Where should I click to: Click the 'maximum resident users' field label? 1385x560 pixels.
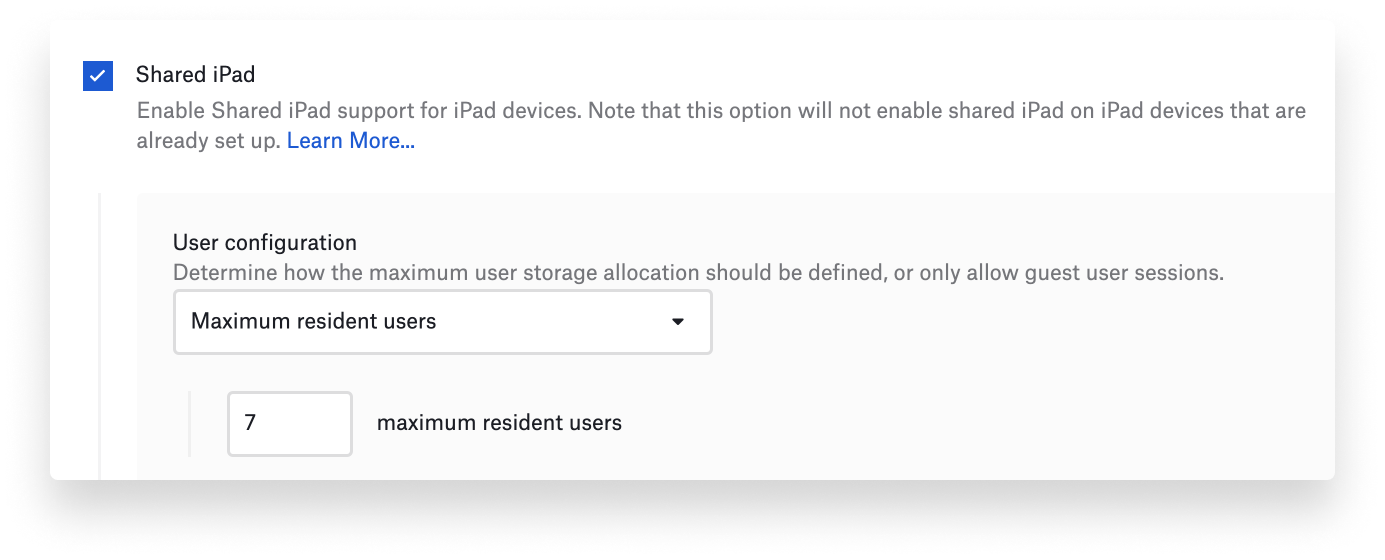tap(499, 423)
